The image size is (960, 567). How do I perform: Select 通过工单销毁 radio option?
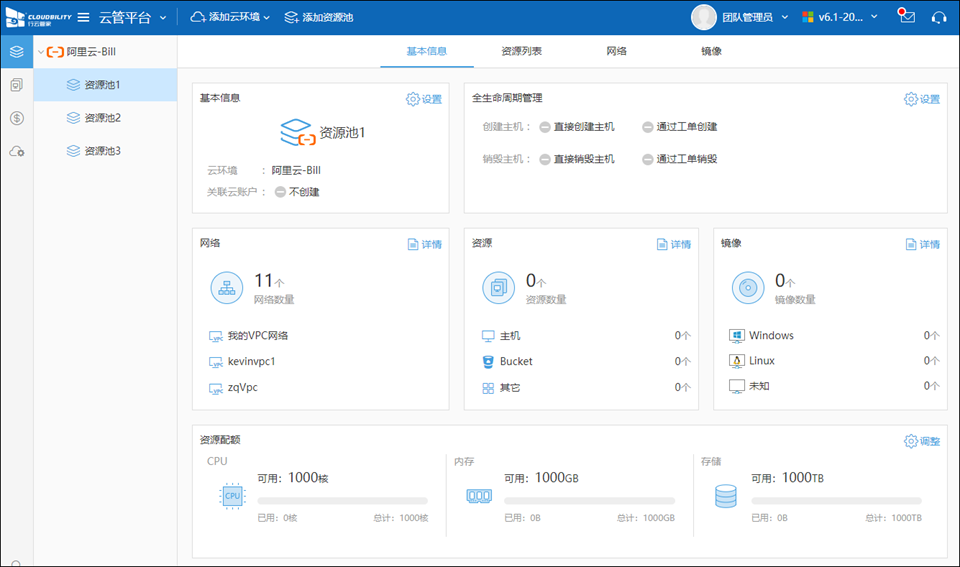pyautogui.click(x=648, y=159)
